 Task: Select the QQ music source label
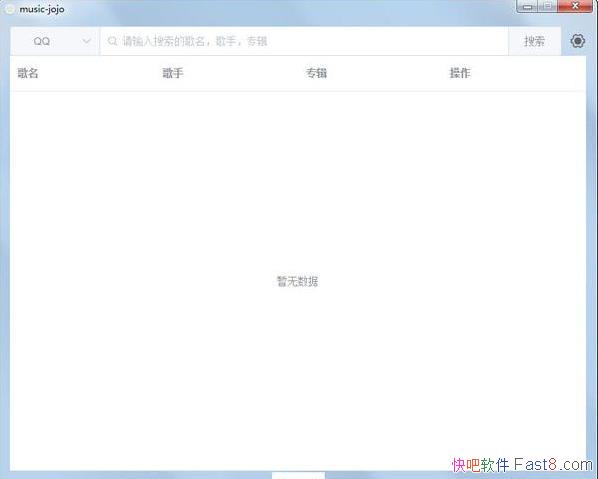(x=42, y=41)
